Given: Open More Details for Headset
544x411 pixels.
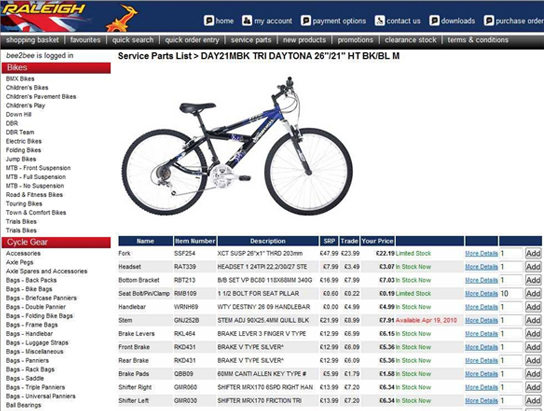Looking at the screenshot, I should [481, 267].
